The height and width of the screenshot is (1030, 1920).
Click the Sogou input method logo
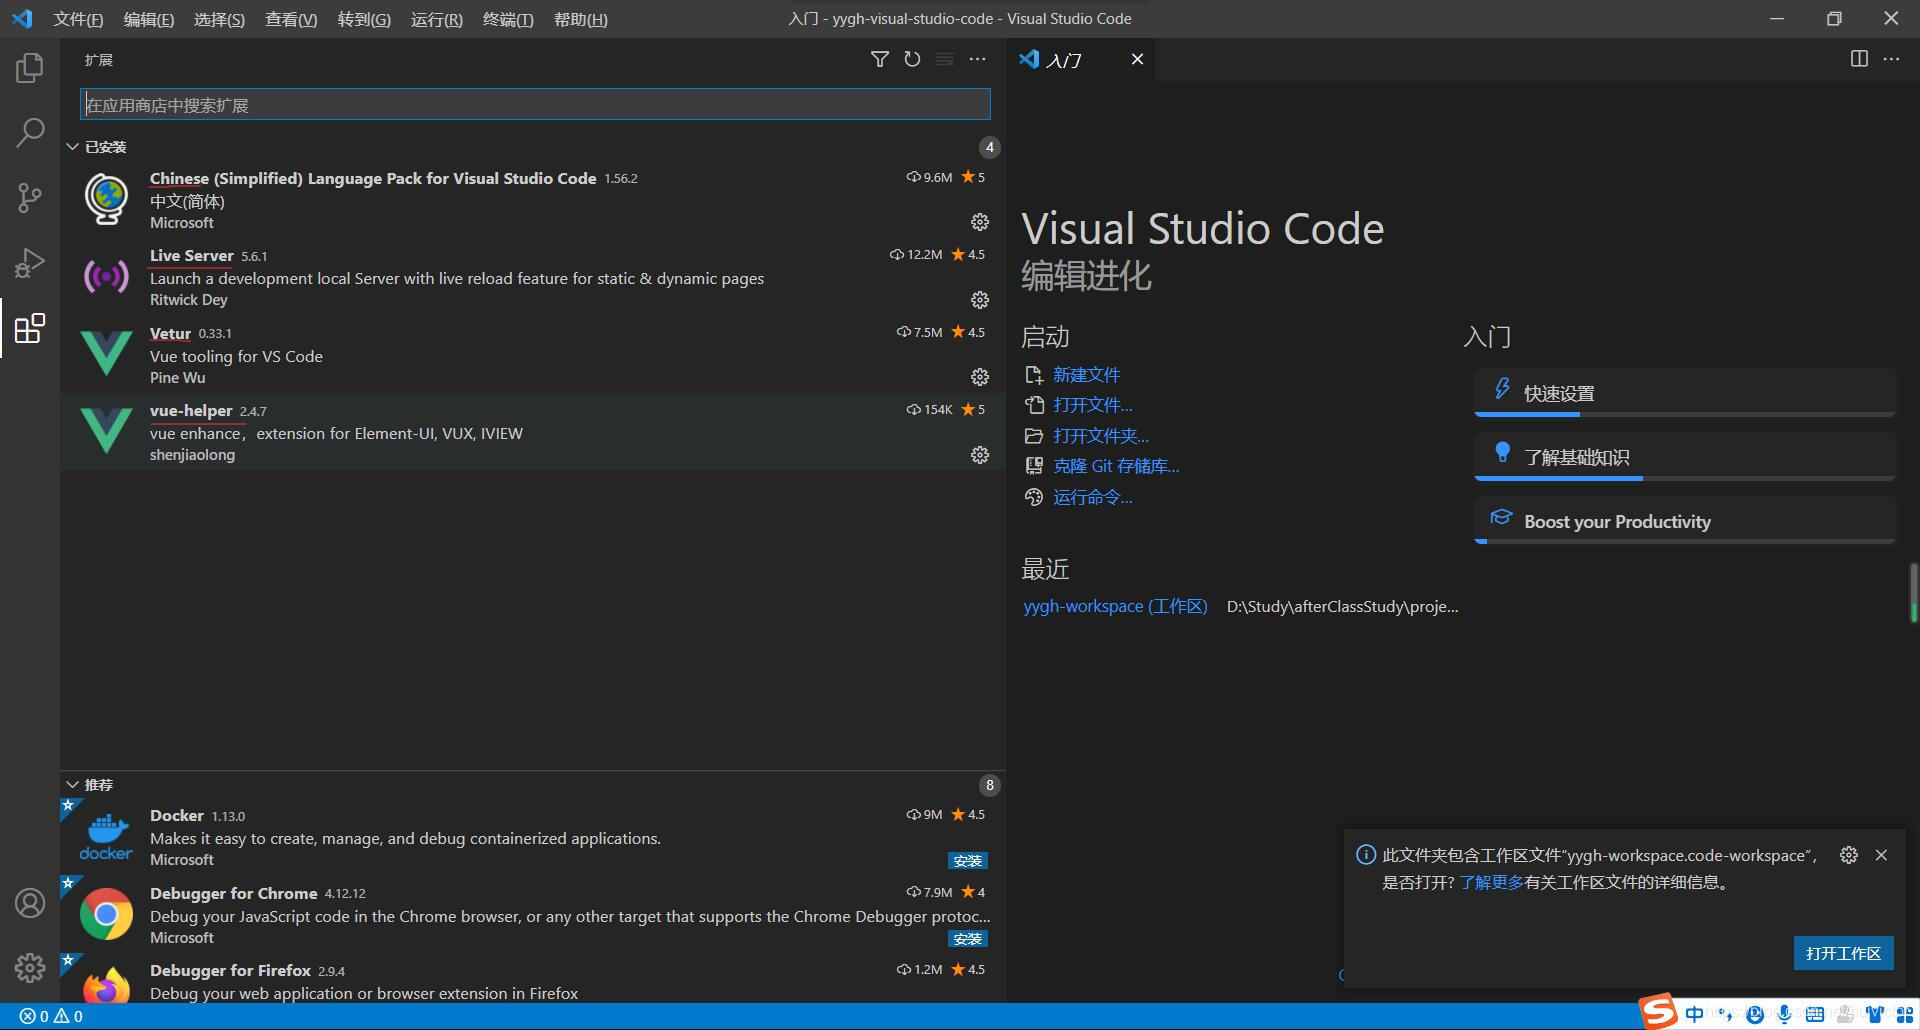click(1658, 1012)
